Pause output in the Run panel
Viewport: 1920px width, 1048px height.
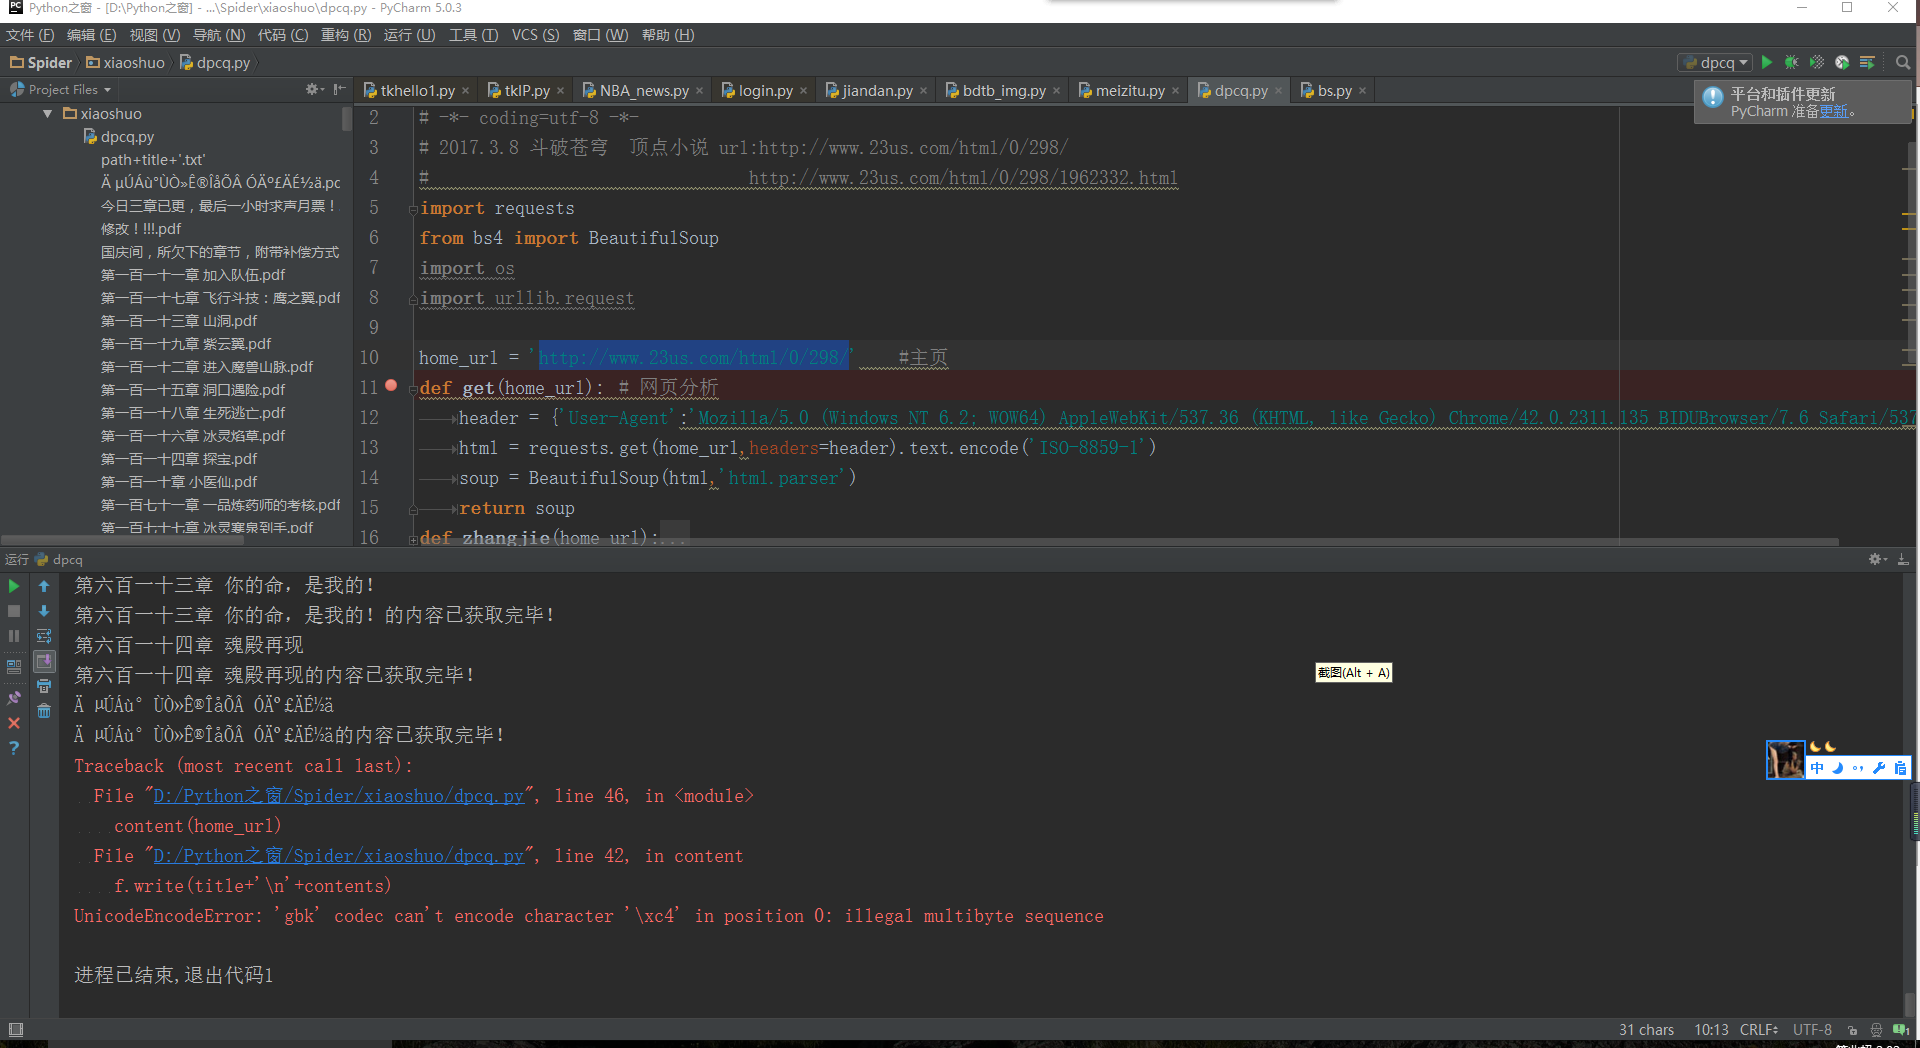14,636
